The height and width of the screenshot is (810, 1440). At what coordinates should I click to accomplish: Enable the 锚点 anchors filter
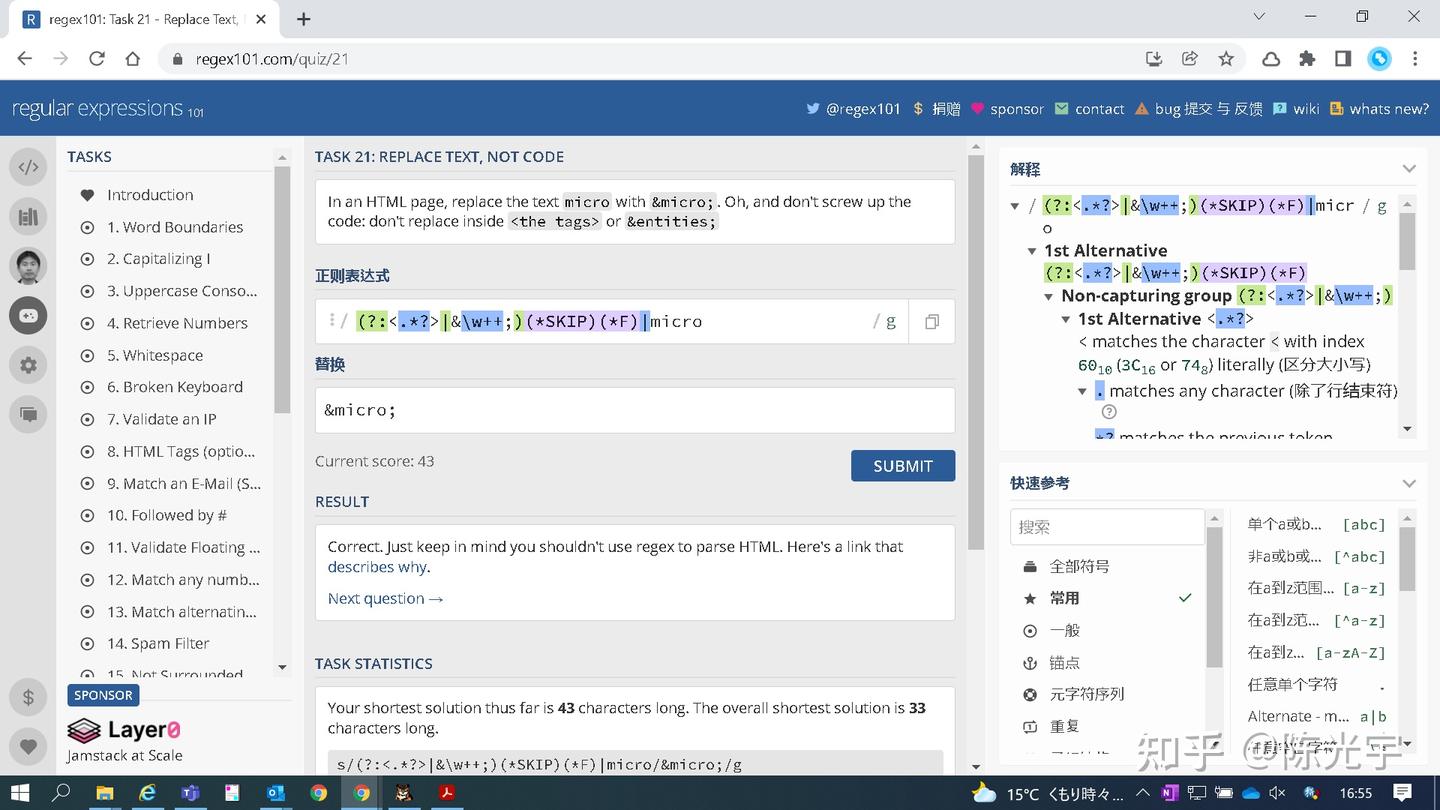click(x=1062, y=662)
